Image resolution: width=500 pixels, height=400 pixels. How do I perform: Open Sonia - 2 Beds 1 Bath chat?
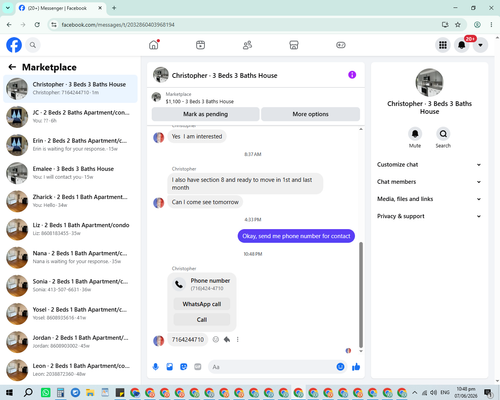point(70,285)
